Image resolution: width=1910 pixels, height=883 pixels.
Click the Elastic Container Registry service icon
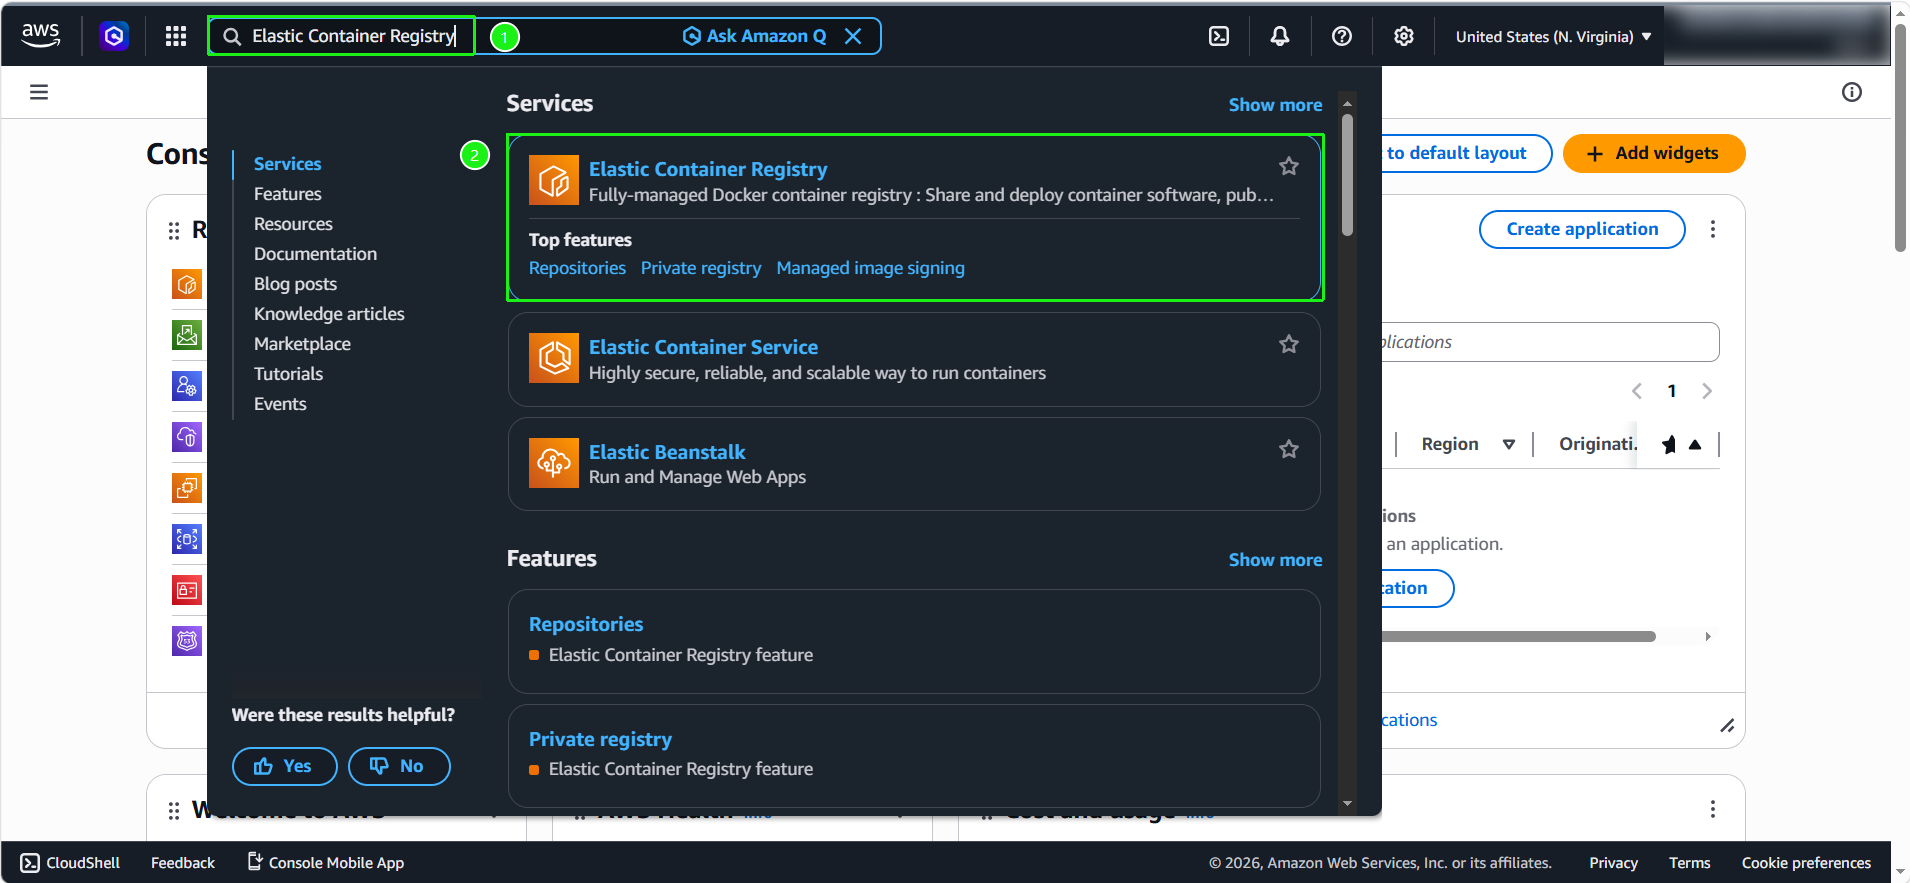pyautogui.click(x=554, y=180)
